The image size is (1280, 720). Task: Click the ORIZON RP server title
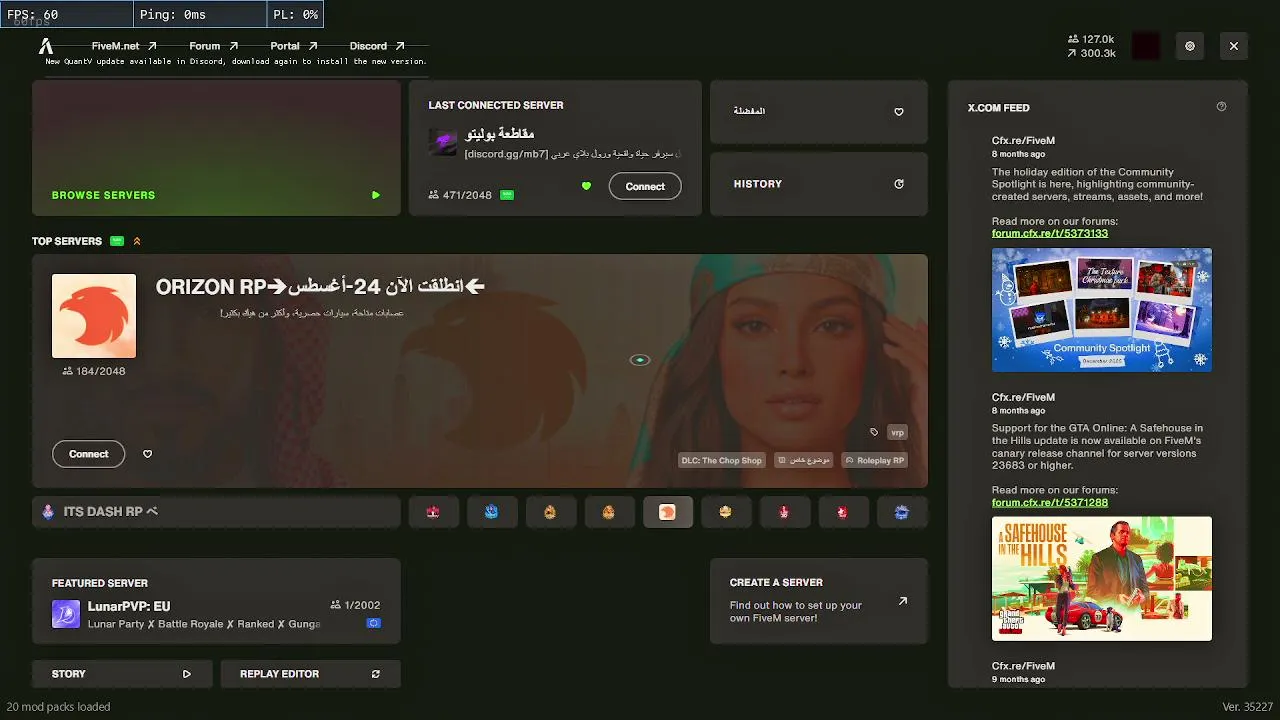pyautogui.click(x=321, y=287)
